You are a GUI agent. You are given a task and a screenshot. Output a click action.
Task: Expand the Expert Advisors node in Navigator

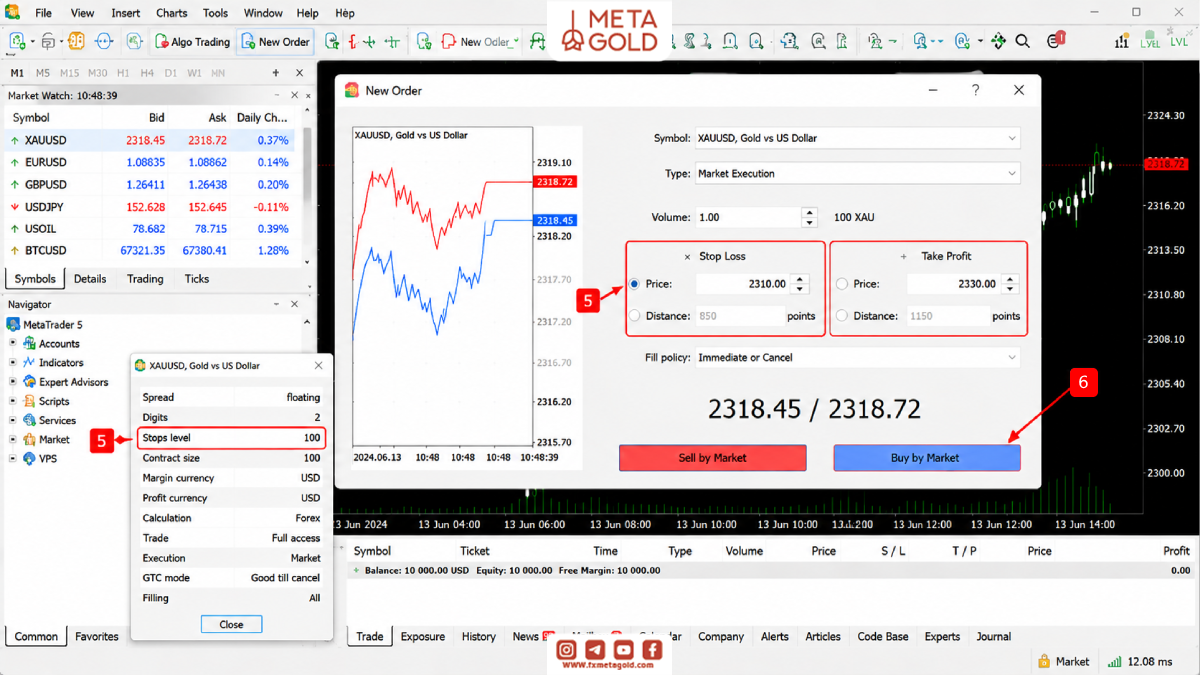point(13,382)
